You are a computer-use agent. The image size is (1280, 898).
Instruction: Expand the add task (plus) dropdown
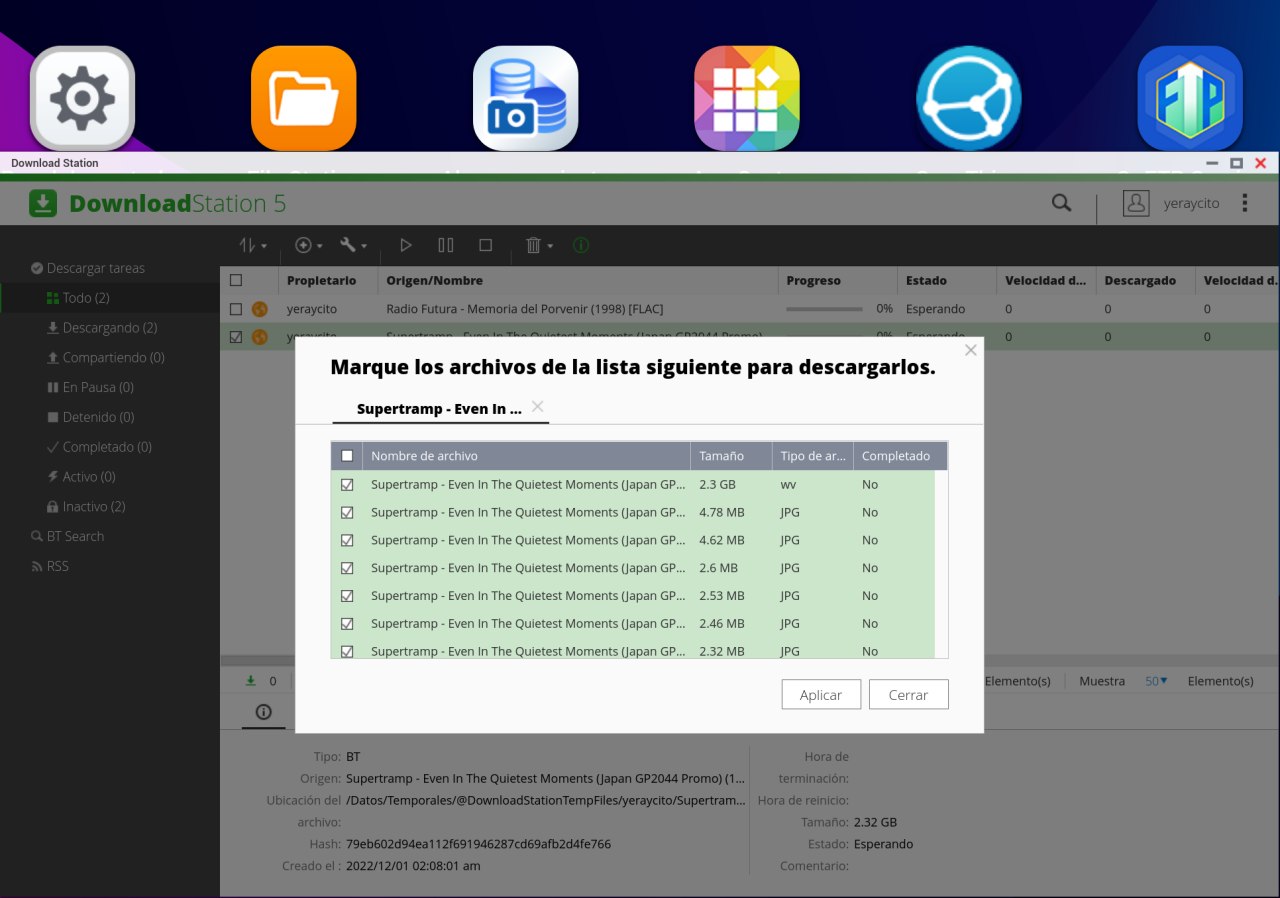click(x=308, y=245)
